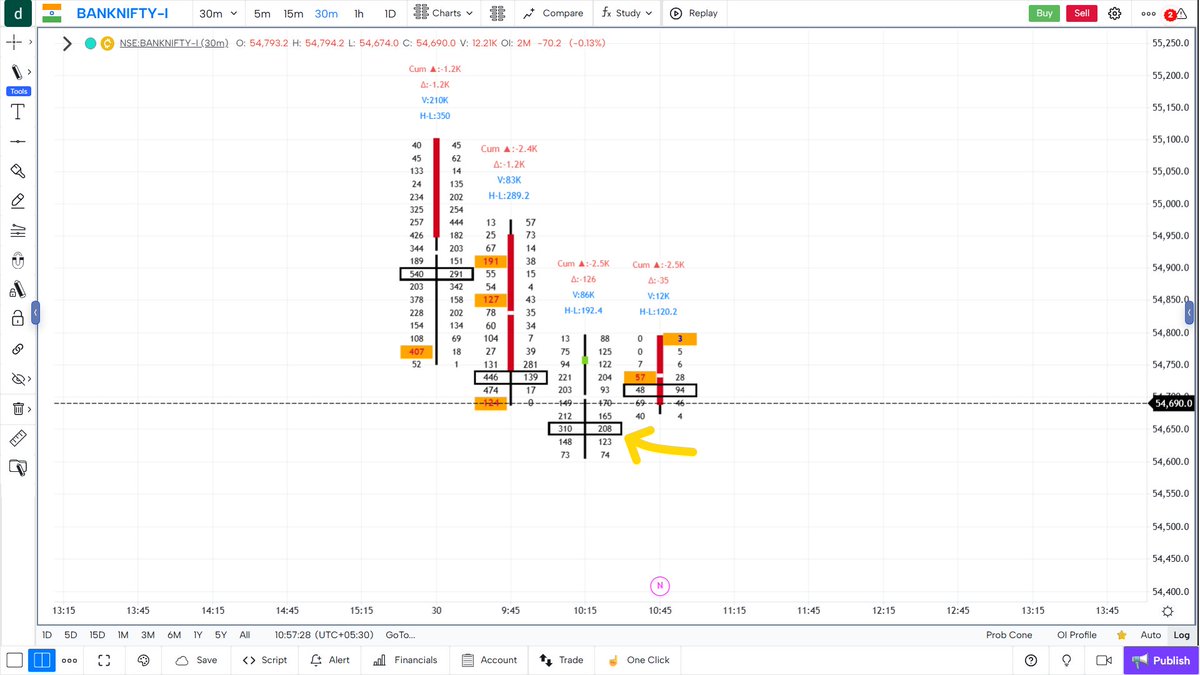Click the bottom-most left toolbar icon
1200x675 pixels.
click(17, 467)
